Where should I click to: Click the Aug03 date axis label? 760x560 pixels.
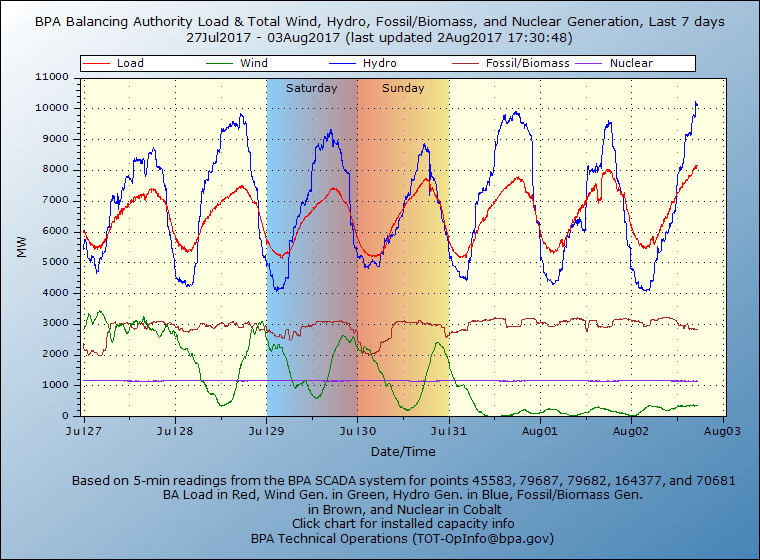722,431
